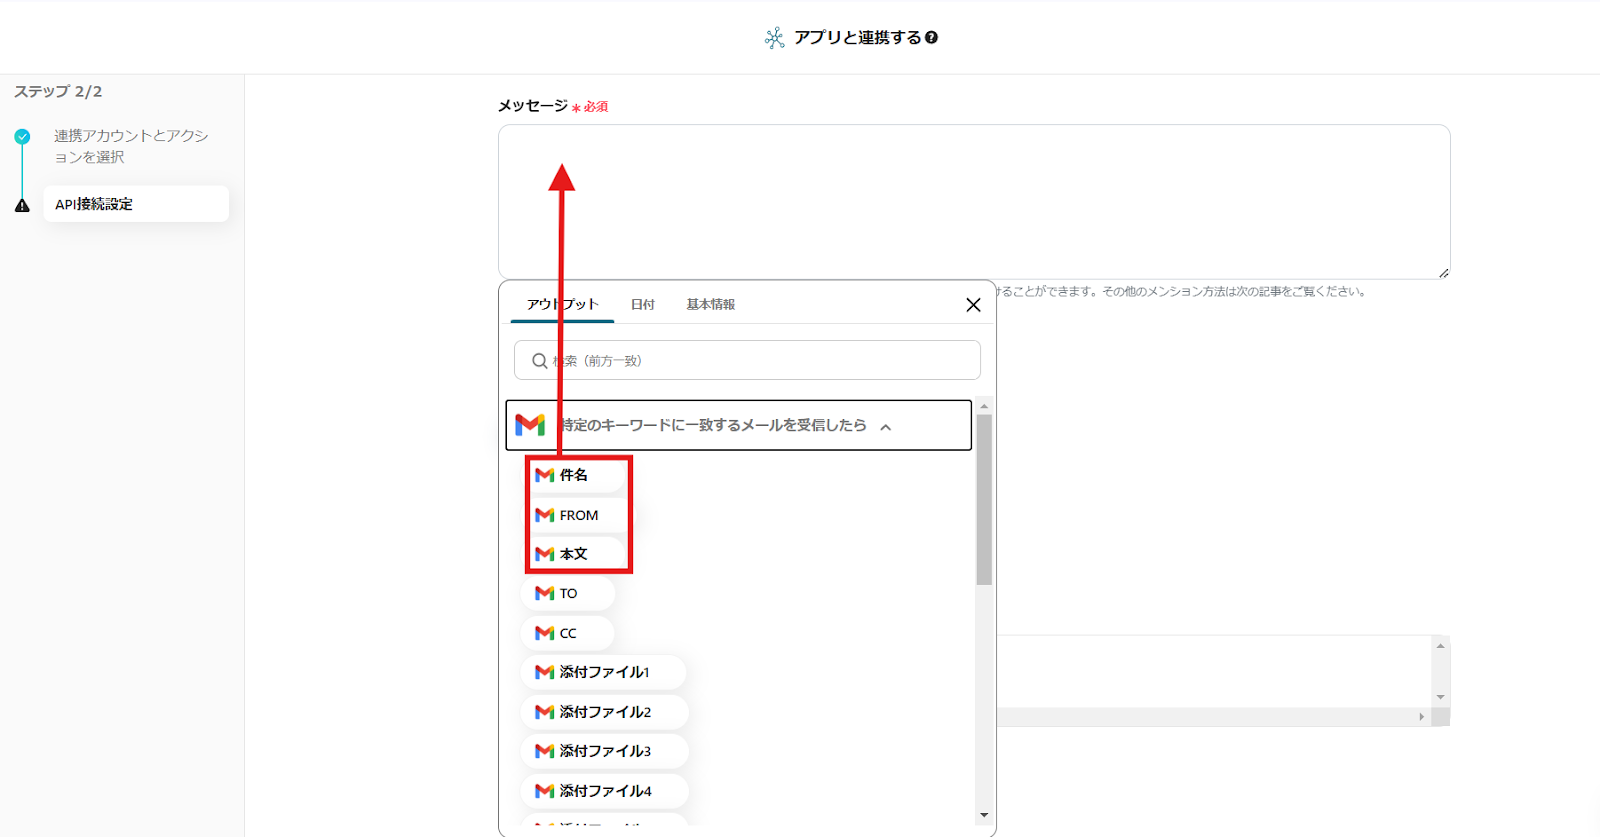Switch to the 日付 tab

(x=642, y=305)
